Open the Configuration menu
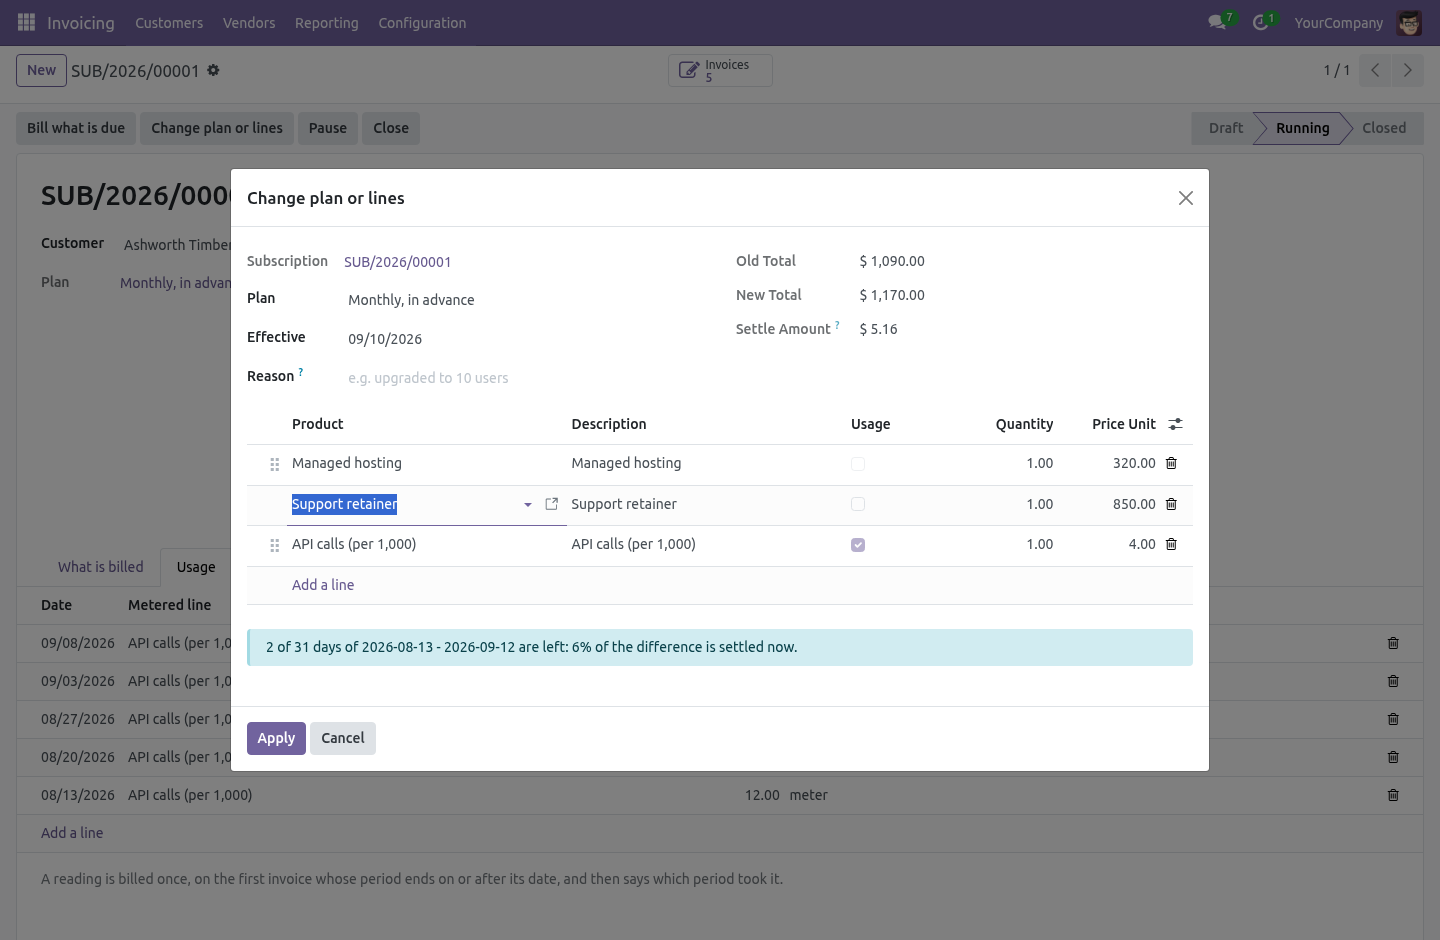 422,23
